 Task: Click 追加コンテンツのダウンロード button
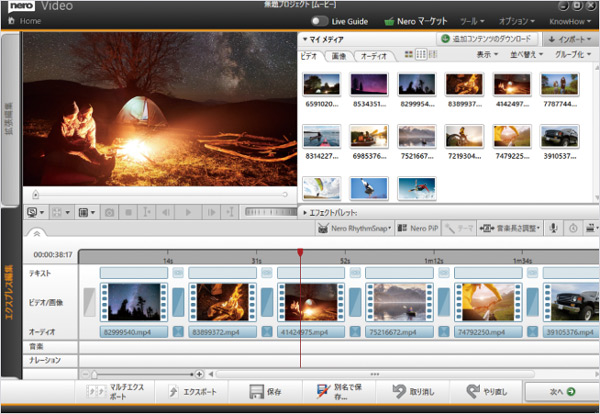pyautogui.click(x=487, y=39)
